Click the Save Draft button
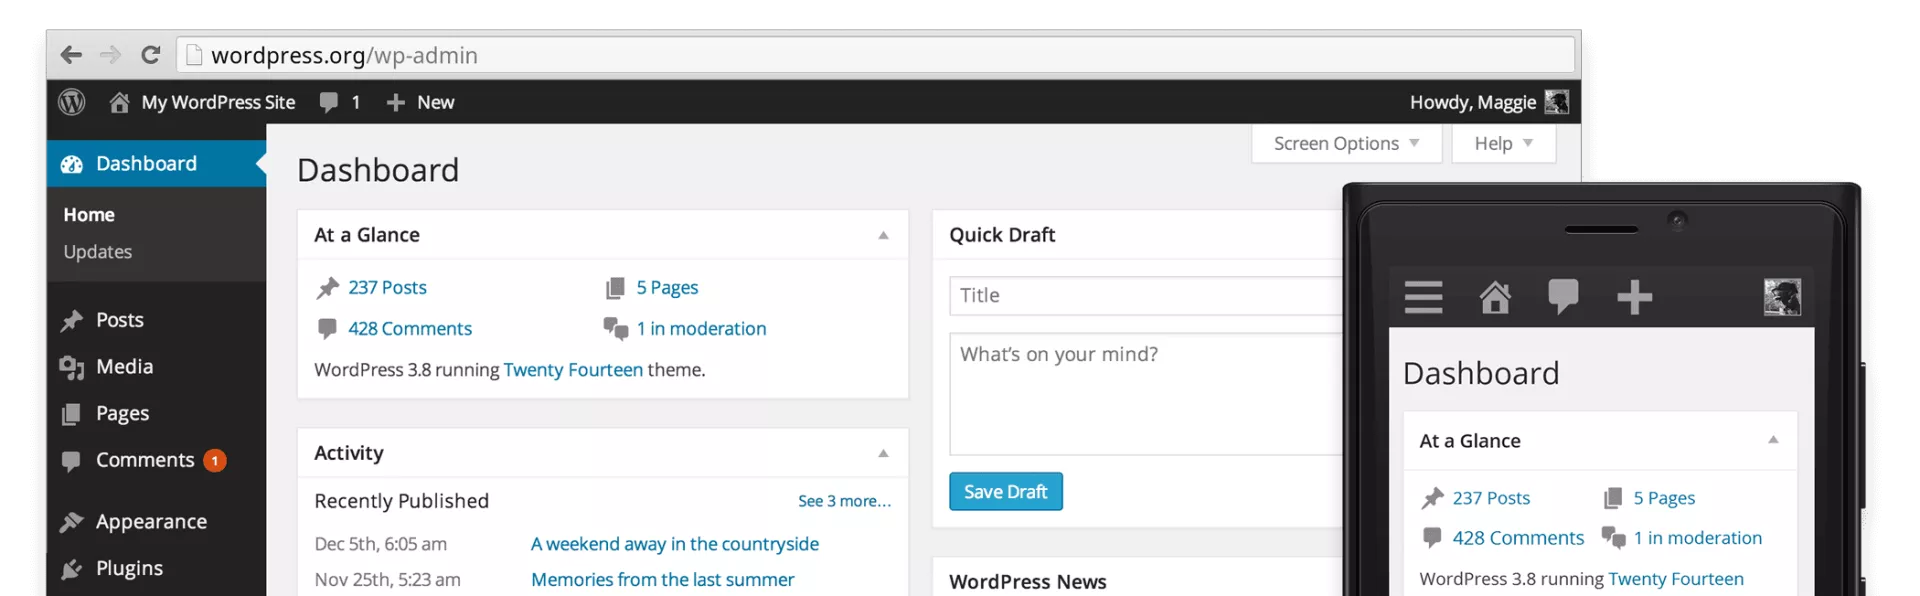The height and width of the screenshot is (596, 1920). click(1006, 492)
